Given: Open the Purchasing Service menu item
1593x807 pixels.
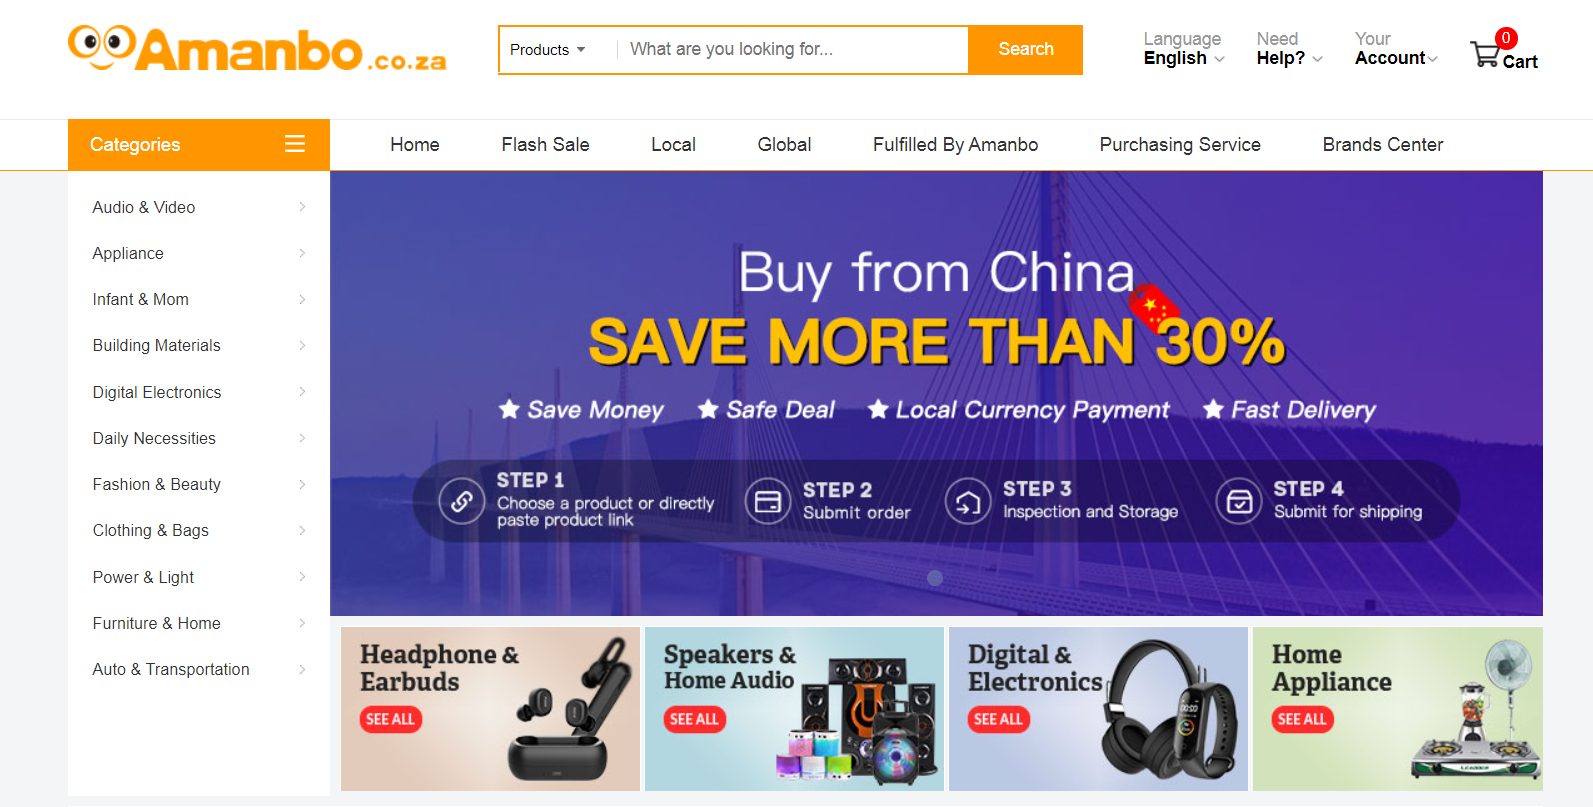Looking at the screenshot, I should click(x=1180, y=145).
